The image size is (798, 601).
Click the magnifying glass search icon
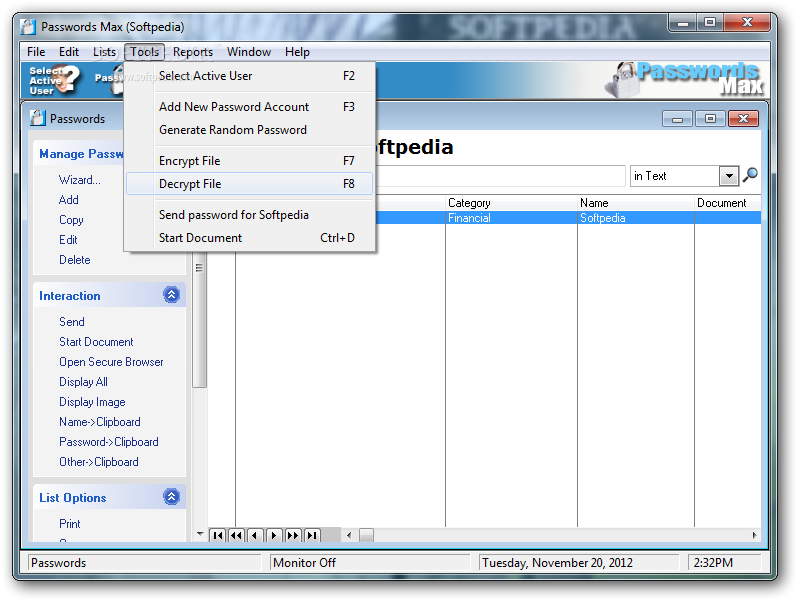click(750, 176)
